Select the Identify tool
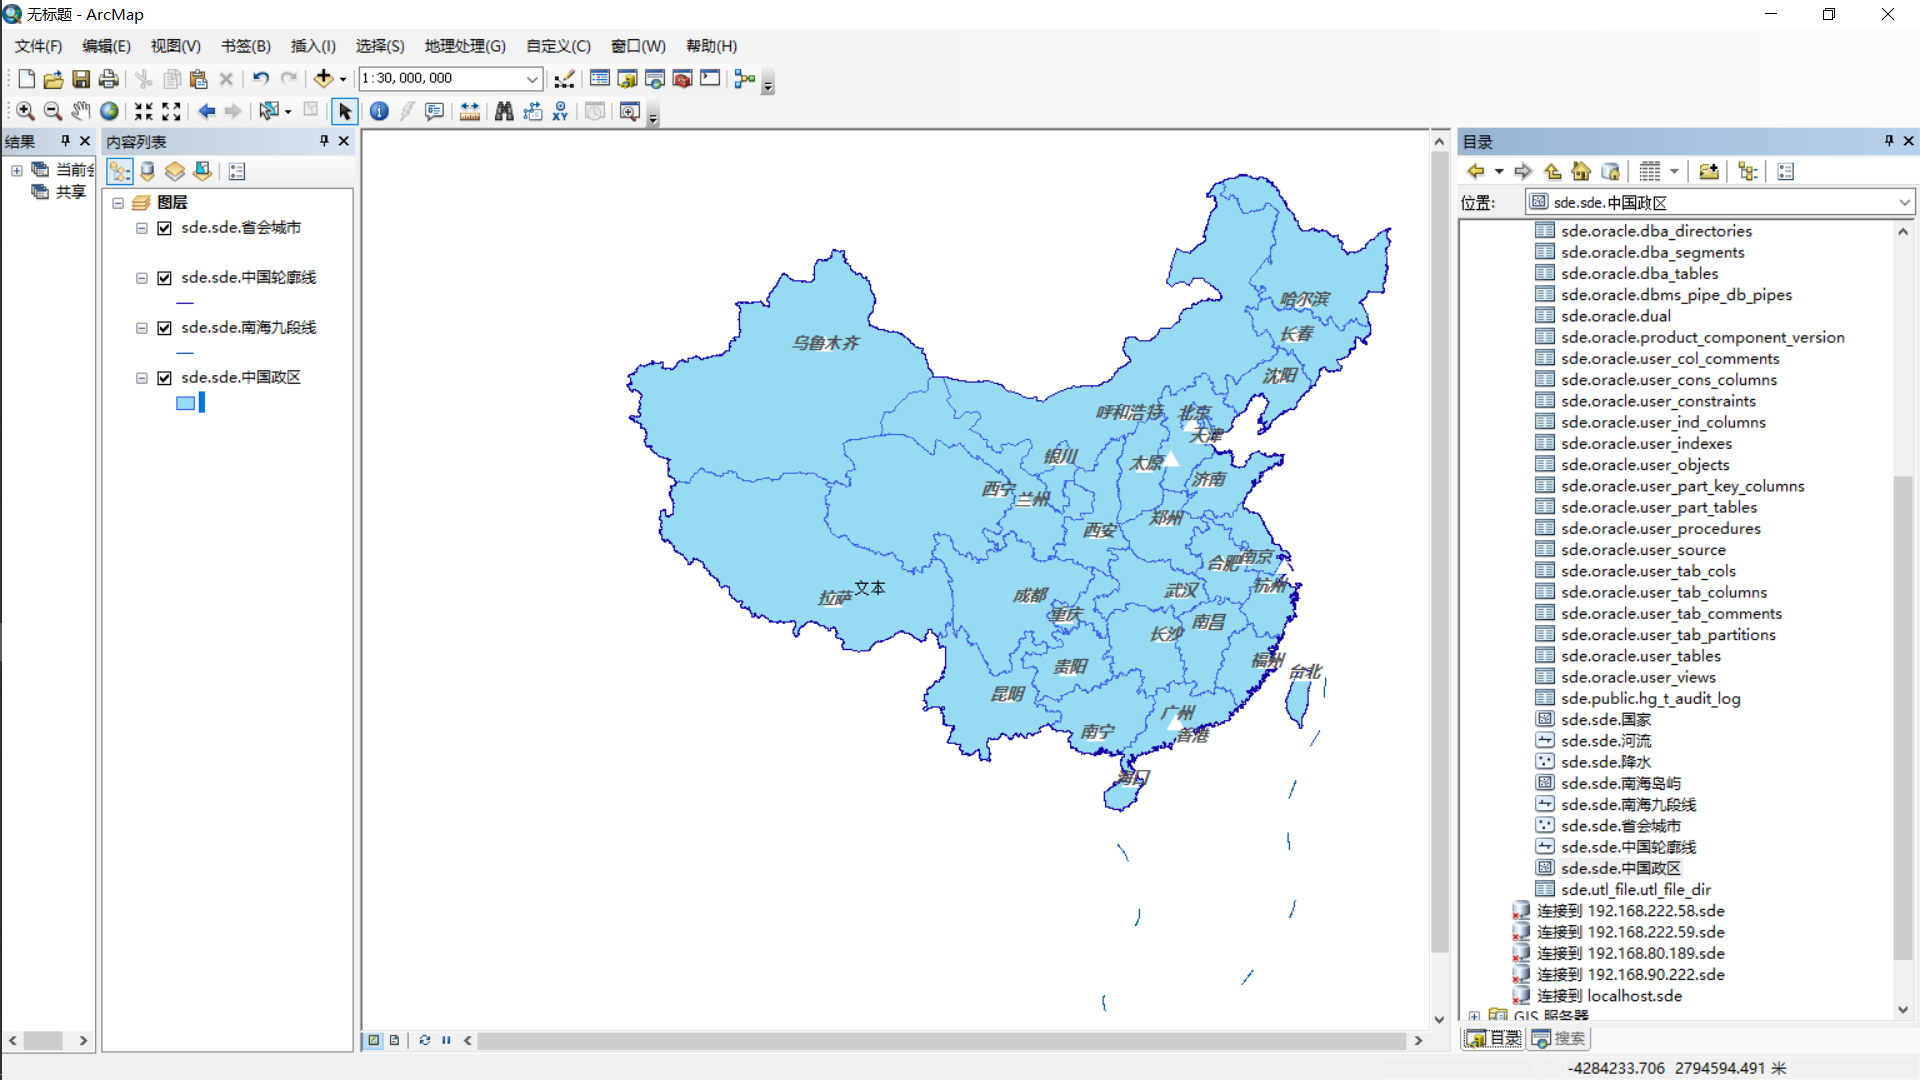The height and width of the screenshot is (1080, 1920). coord(379,111)
